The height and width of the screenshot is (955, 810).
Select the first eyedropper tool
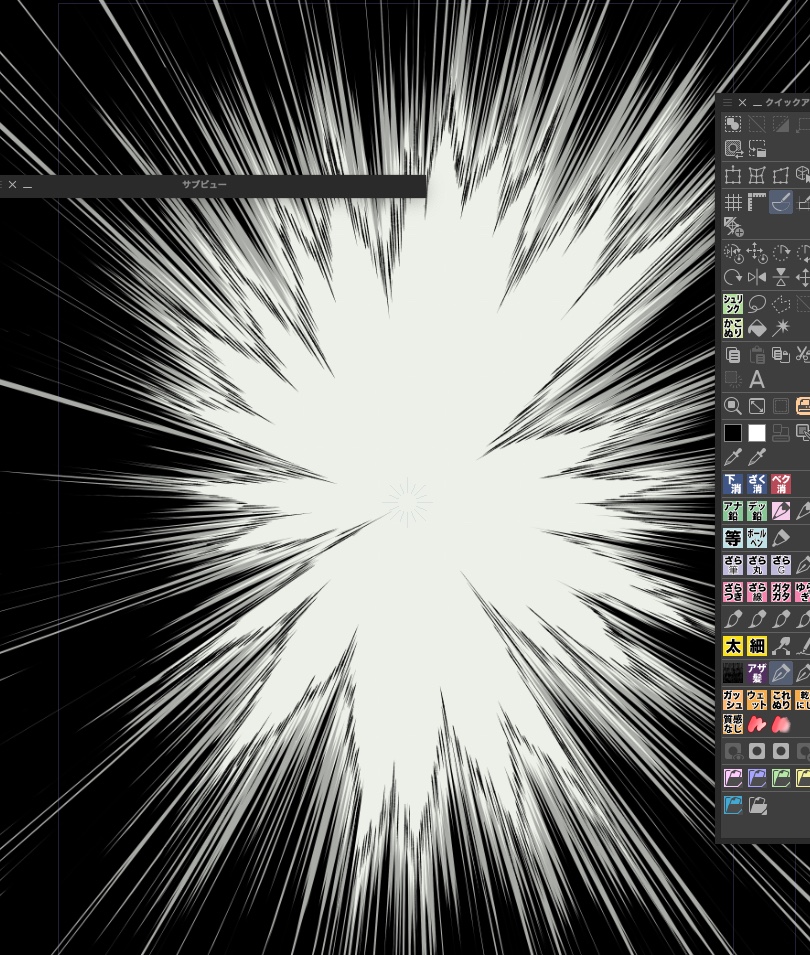[733, 457]
